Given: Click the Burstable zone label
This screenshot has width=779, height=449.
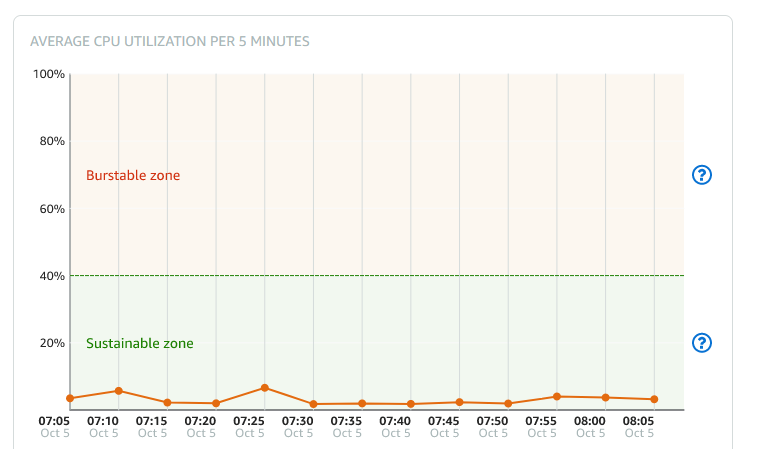Looking at the screenshot, I should click(x=133, y=175).
